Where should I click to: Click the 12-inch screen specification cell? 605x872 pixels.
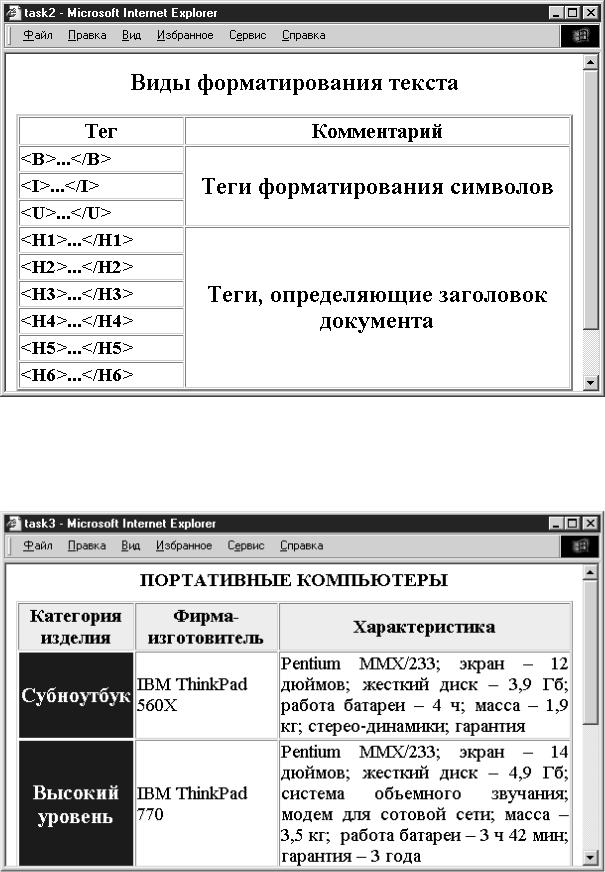(425, 695)
